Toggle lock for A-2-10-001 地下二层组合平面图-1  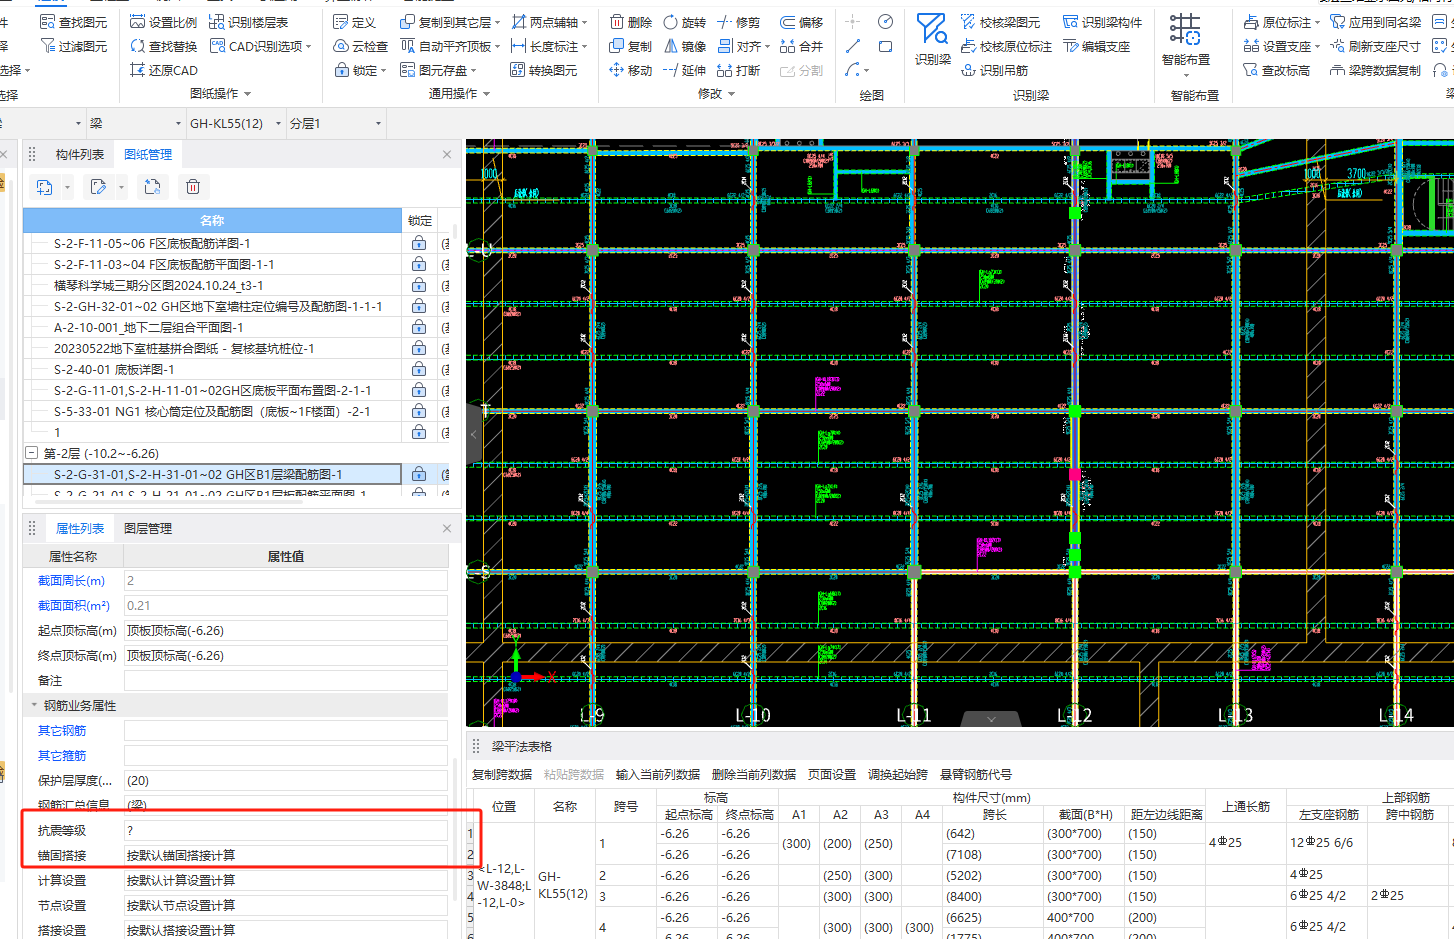(419, 327)
